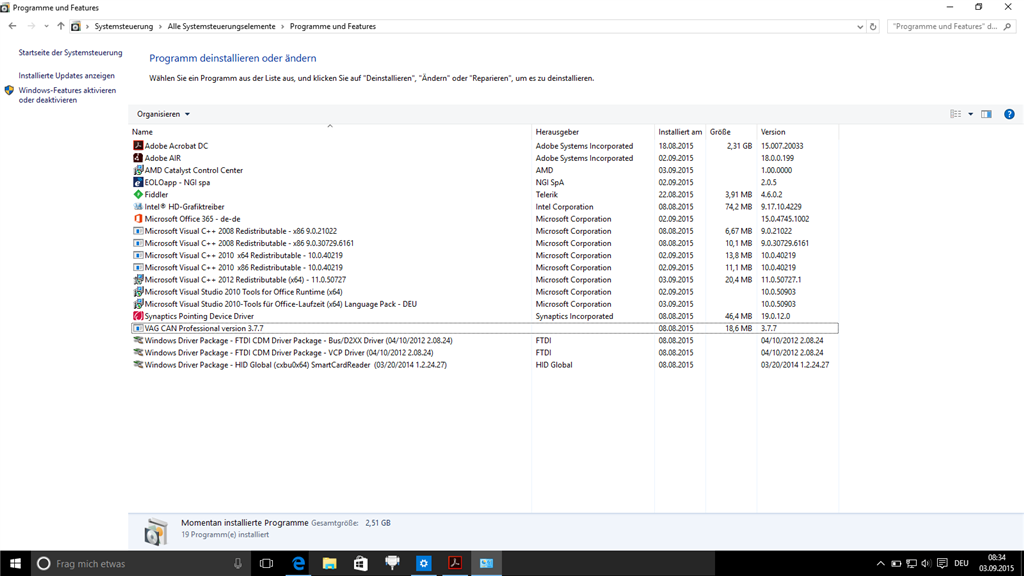This screenshot has height=576, width=1024.
Task: Click the 2,31 GB size cell
Action: pyautogui.click(x=739, y=146)
